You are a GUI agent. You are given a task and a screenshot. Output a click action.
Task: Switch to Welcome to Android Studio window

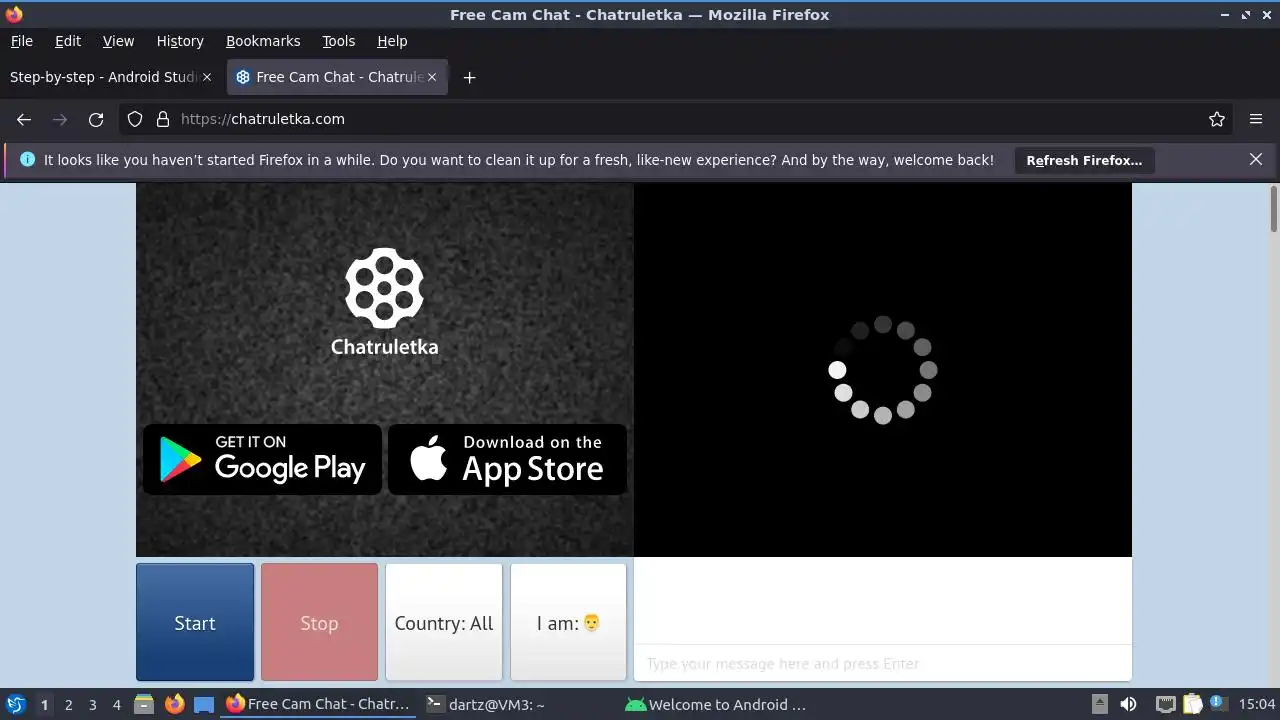716,704
